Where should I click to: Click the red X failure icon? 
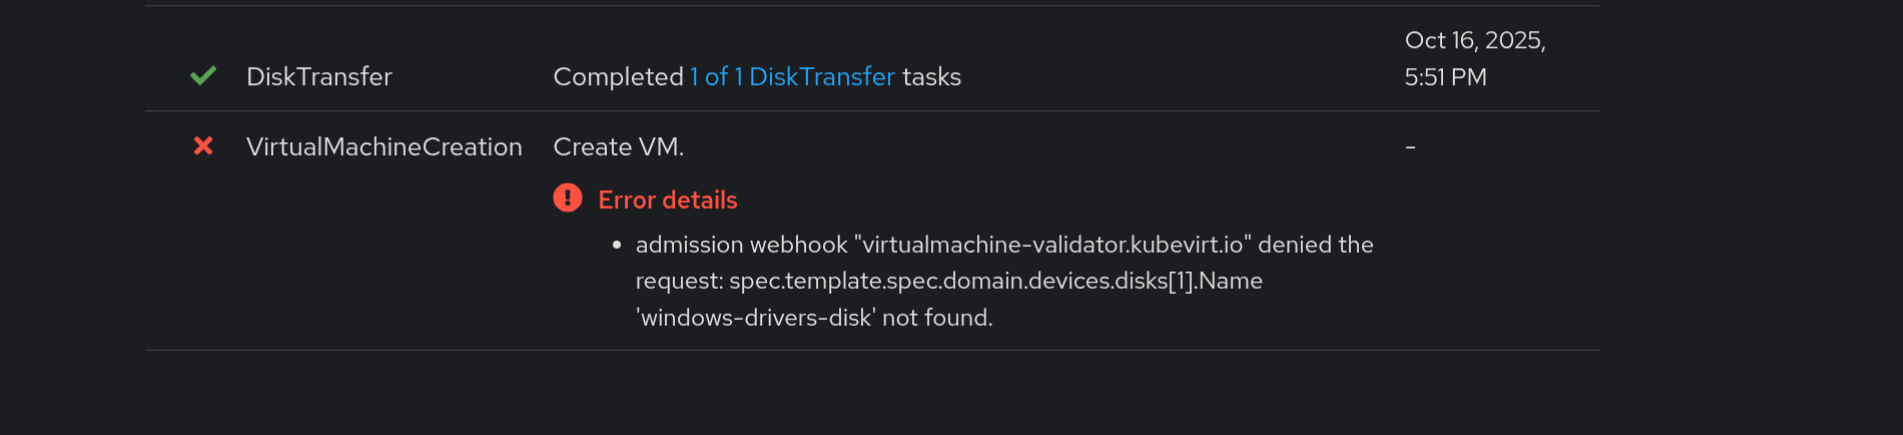[203, 146]
